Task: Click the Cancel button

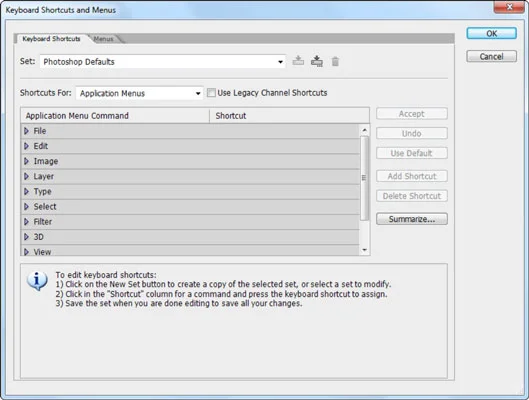Action: 492,56
